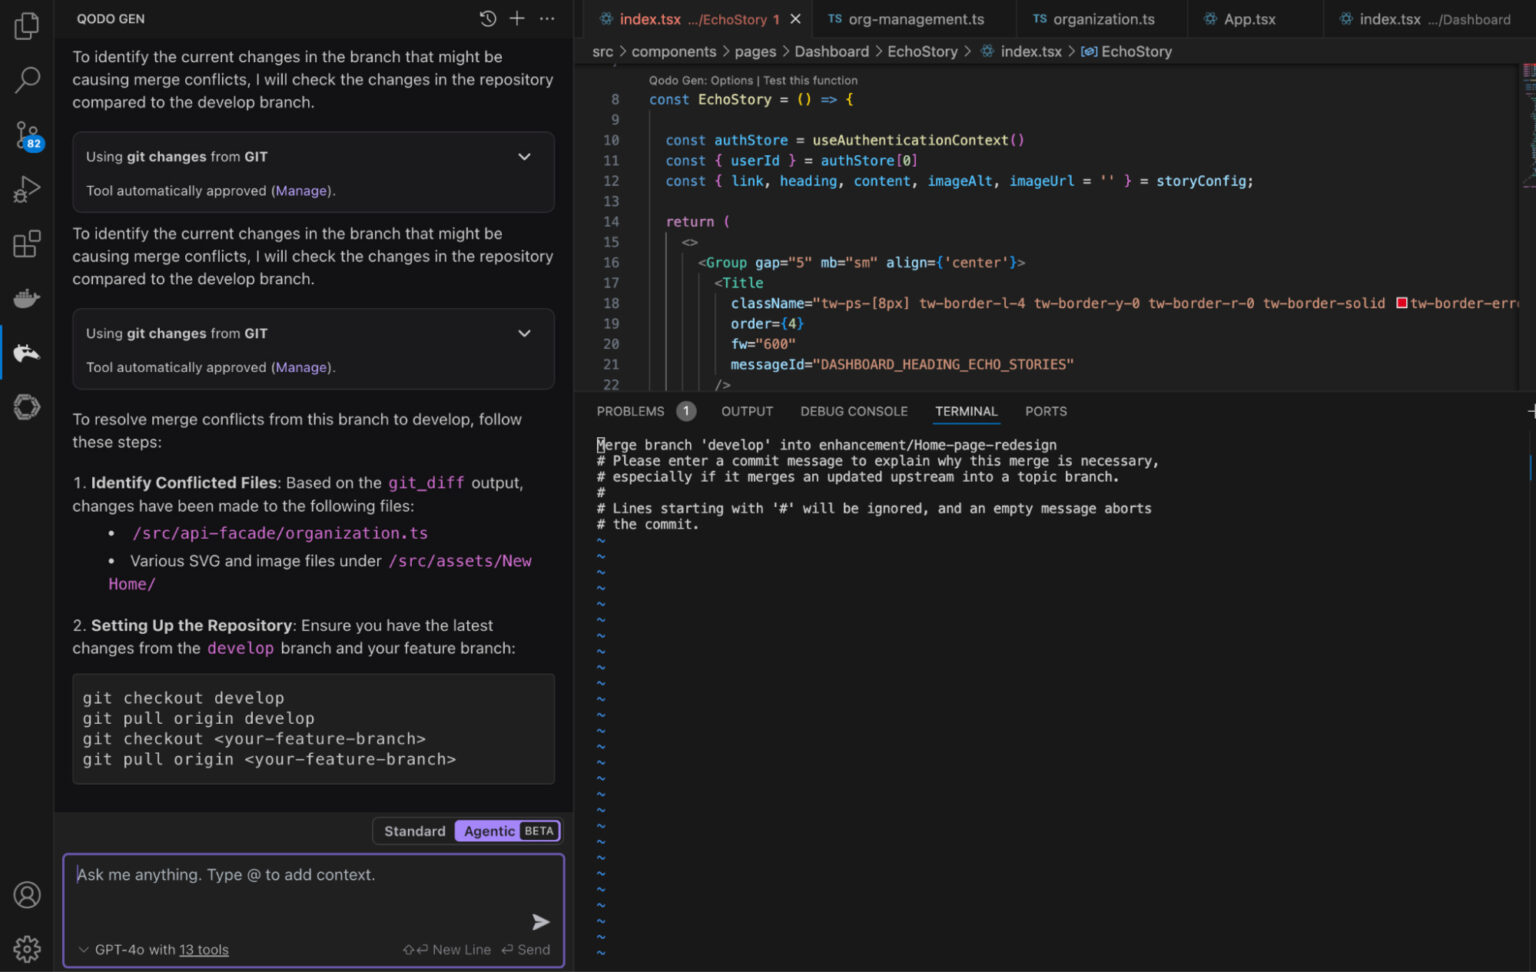The image size is (1536, 972).
Task: Open Qodo Gen chat history
Action: [x=487, y=18]
